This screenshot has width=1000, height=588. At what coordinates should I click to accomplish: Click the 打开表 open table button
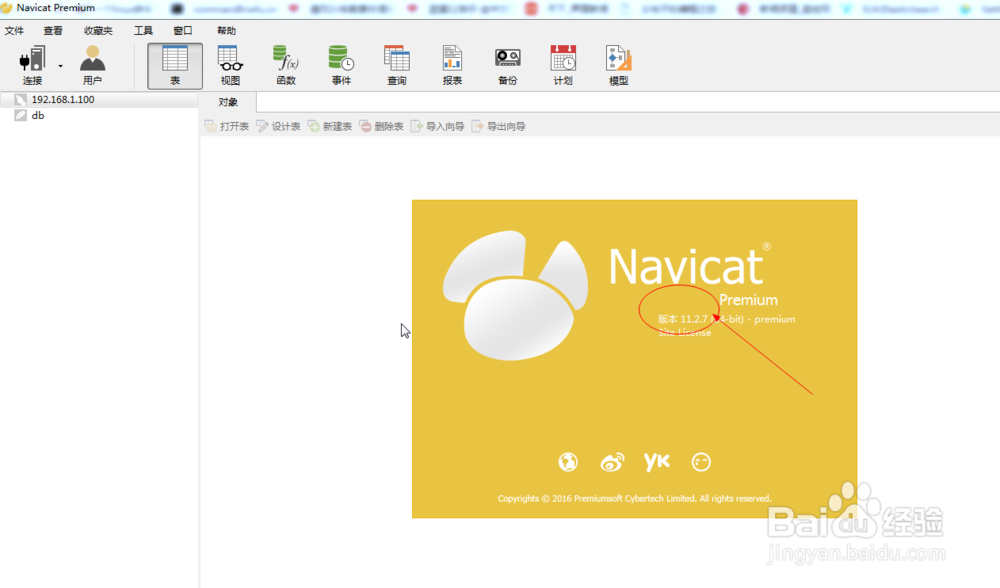[x=227, y=126]
